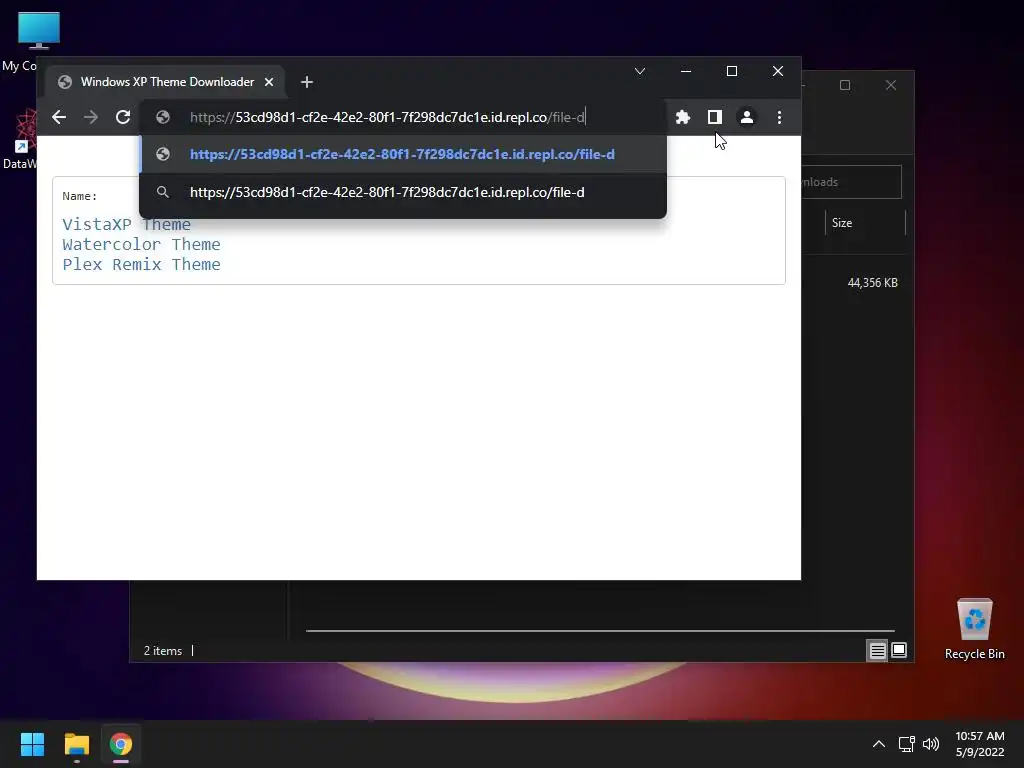Viewport: 1024px width, 768px height.
Task: Open the Plex Remix Theme link
Action: tap(141, 264)
